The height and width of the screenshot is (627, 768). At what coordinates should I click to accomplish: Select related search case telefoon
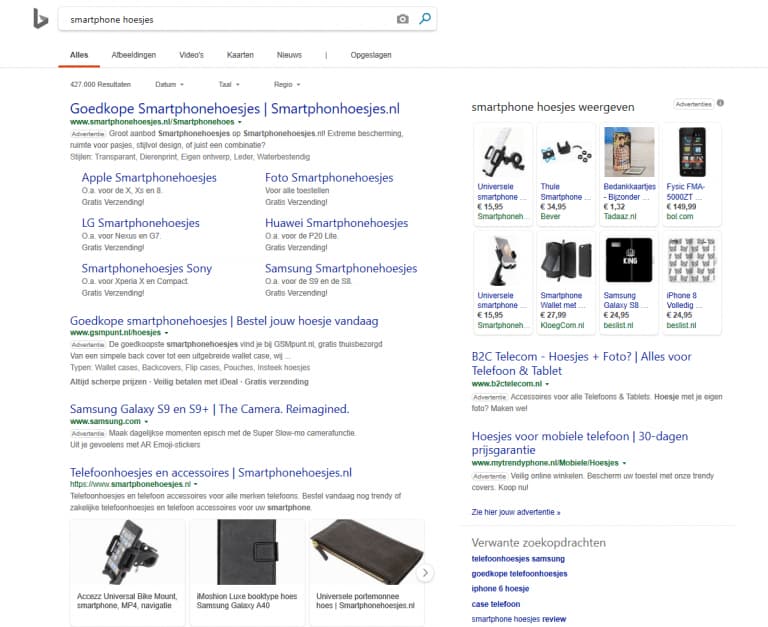pyautogui.click(x=496, y=604)
